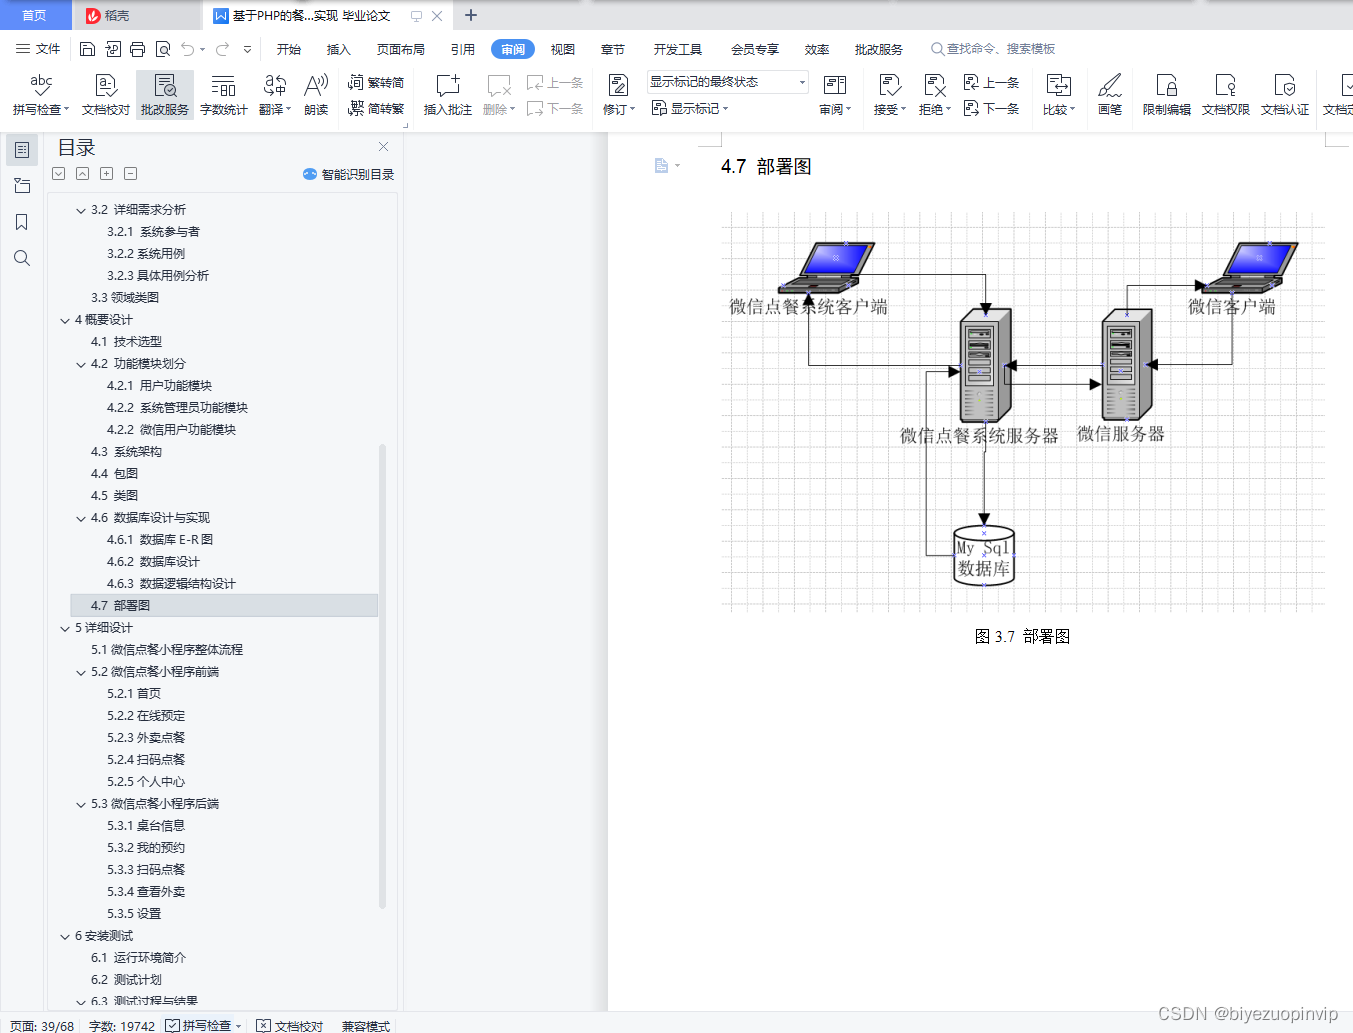
Task: Close the 目录 navigation panel
Action: (x=383, y=147)
